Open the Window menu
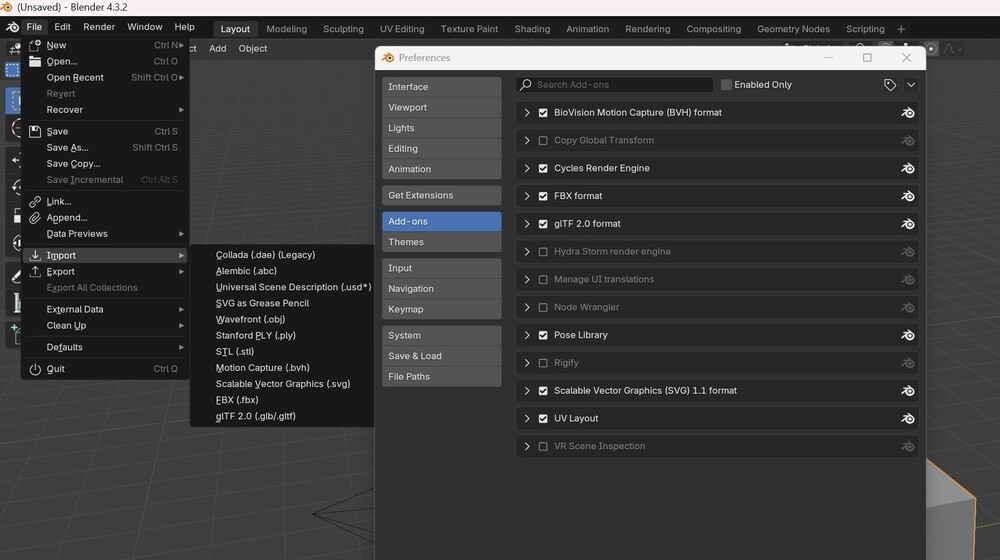 [x=145, y=27]
